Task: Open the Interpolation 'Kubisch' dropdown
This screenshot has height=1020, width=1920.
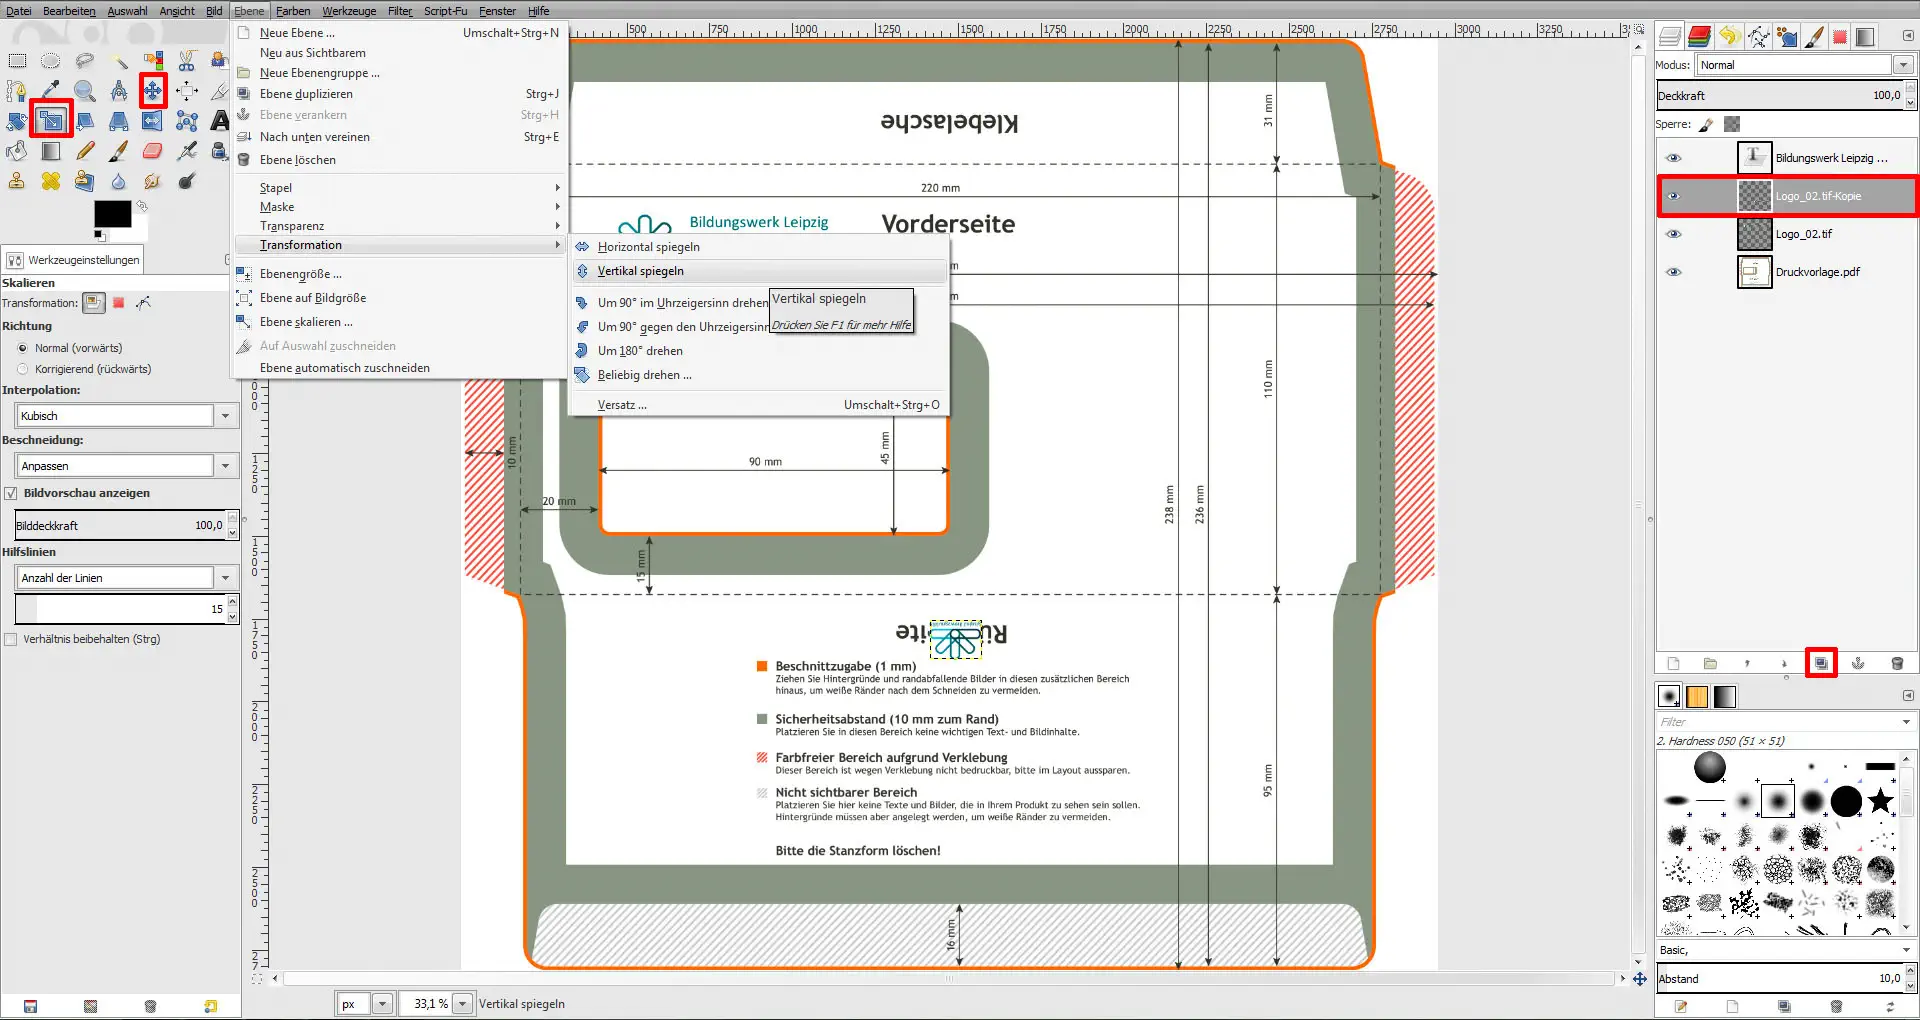Action: click(x=225, y=416)
